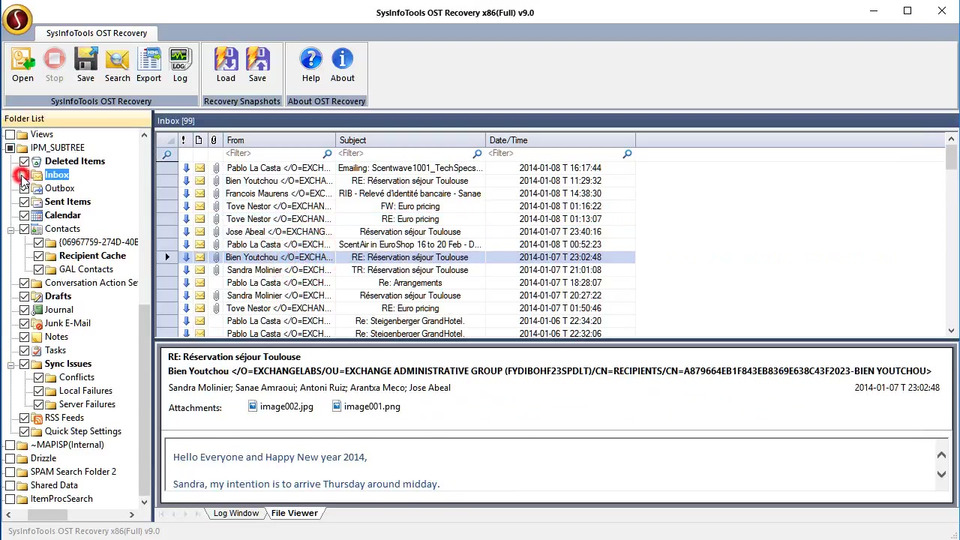The height and width of the screenshot is (540, 960).
Task: Open the About information icon
Action: [x=342, y=65]
